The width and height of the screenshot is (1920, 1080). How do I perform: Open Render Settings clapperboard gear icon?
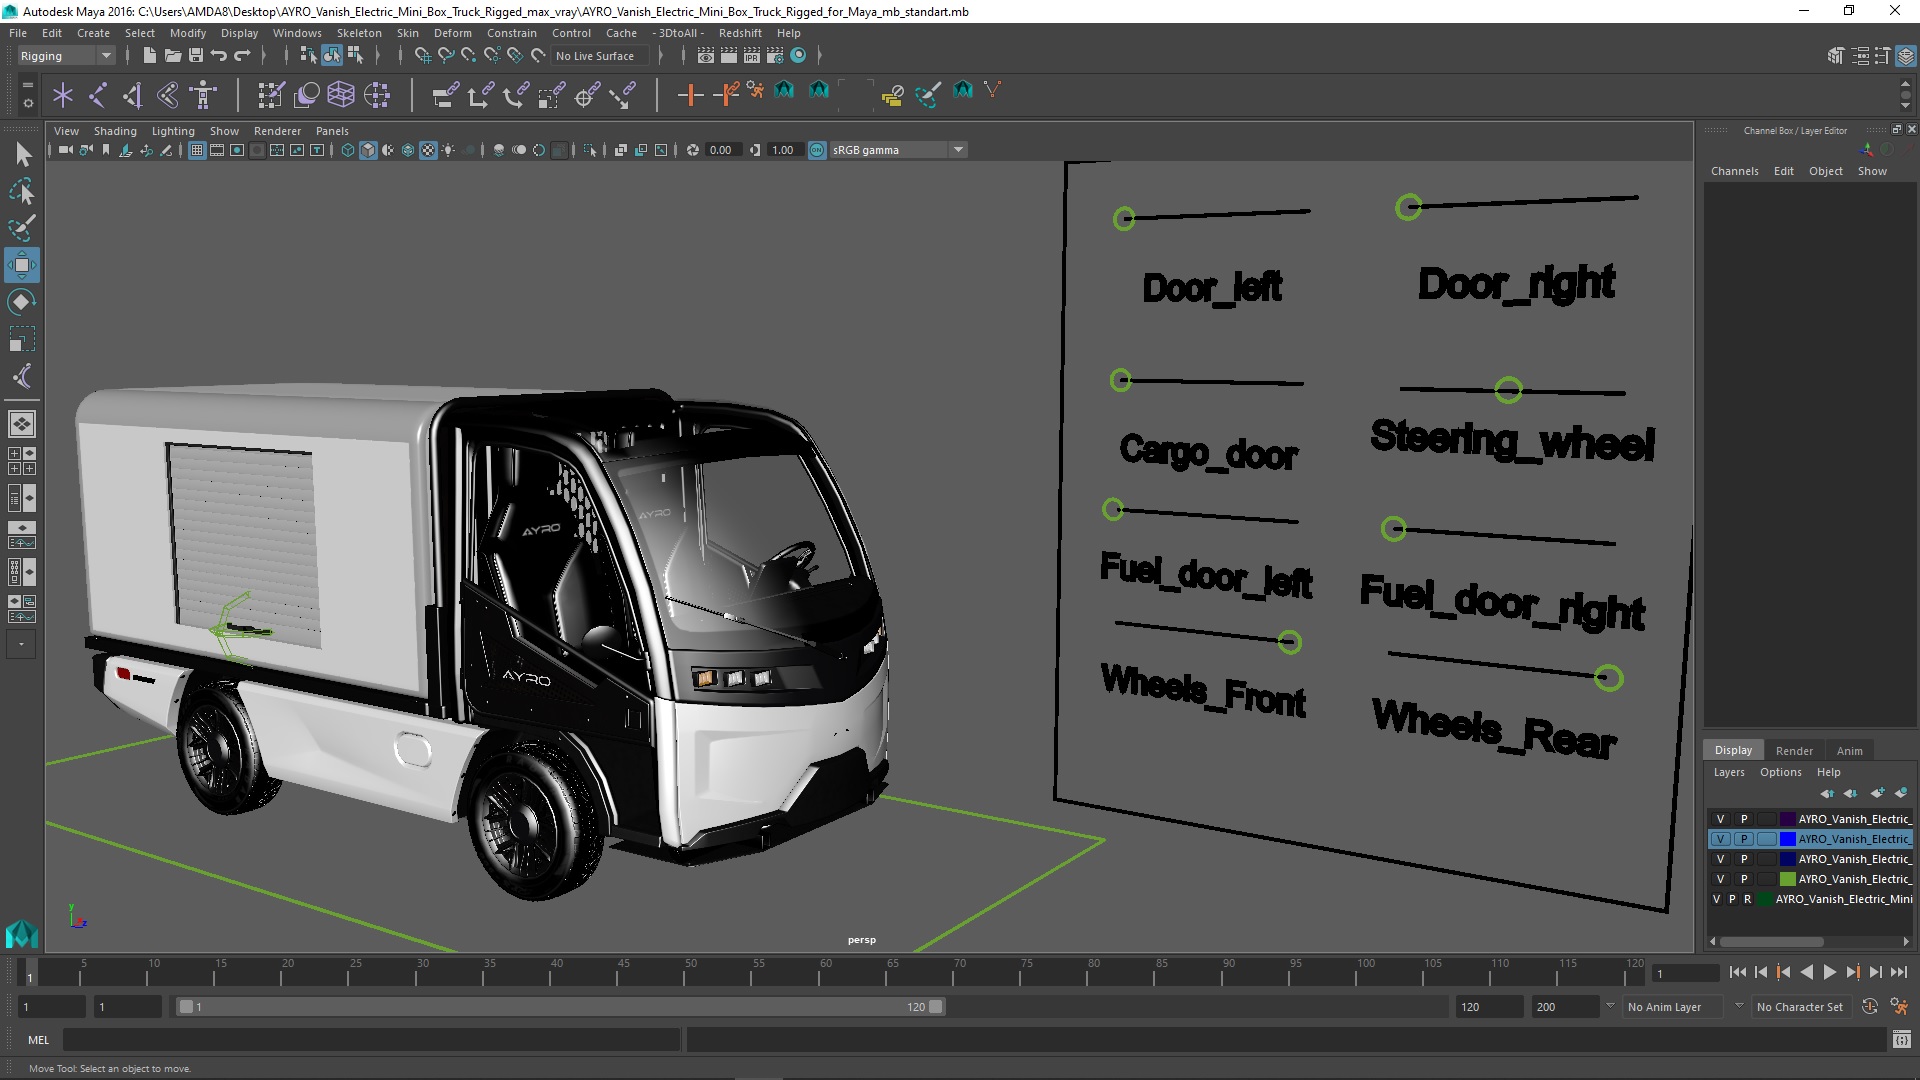coord(775,56)
